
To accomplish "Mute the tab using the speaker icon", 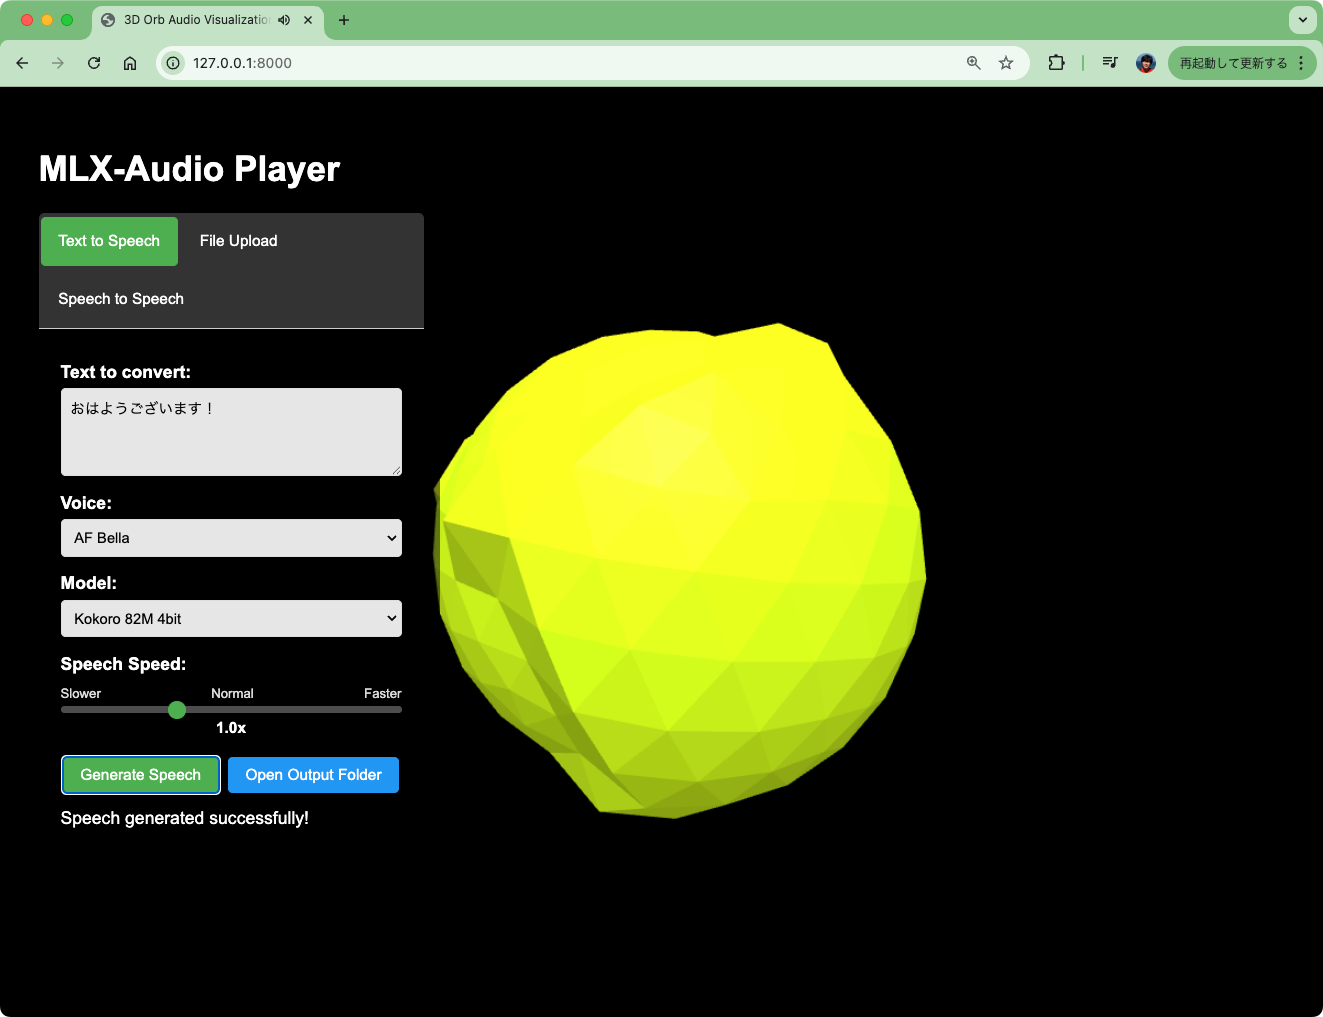I will tap(284, 20).
